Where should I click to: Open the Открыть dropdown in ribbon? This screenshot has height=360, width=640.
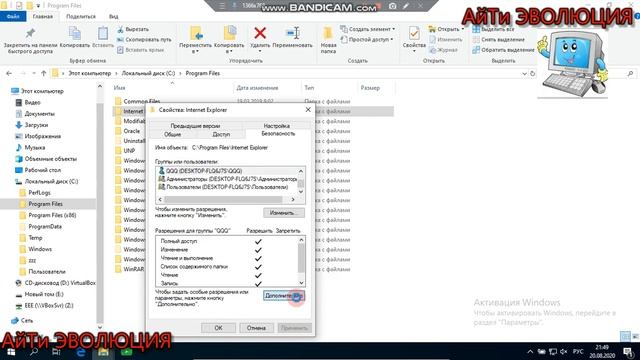pyautogui.click(x=446, y=29)
